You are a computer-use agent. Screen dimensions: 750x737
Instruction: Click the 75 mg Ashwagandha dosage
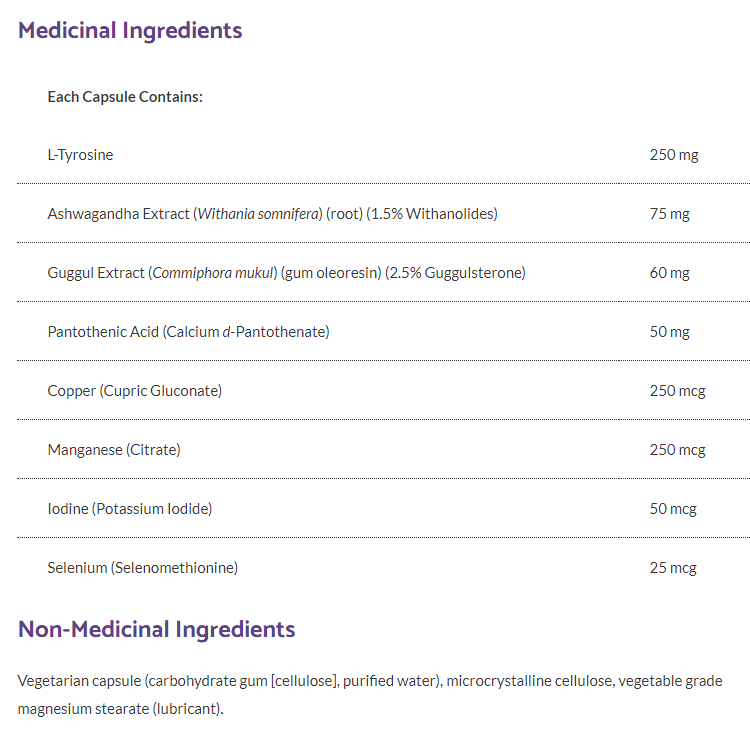click(x=669, y=214)
